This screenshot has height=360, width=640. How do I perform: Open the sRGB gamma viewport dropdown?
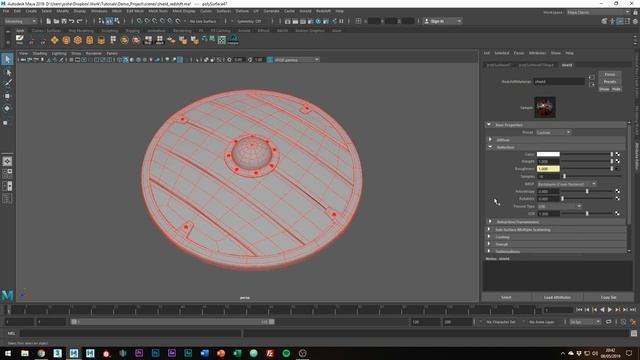(x=296, y=60)
